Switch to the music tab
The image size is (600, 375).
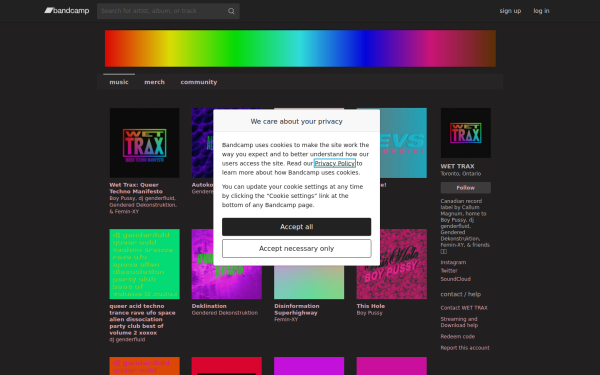[119, 82]
